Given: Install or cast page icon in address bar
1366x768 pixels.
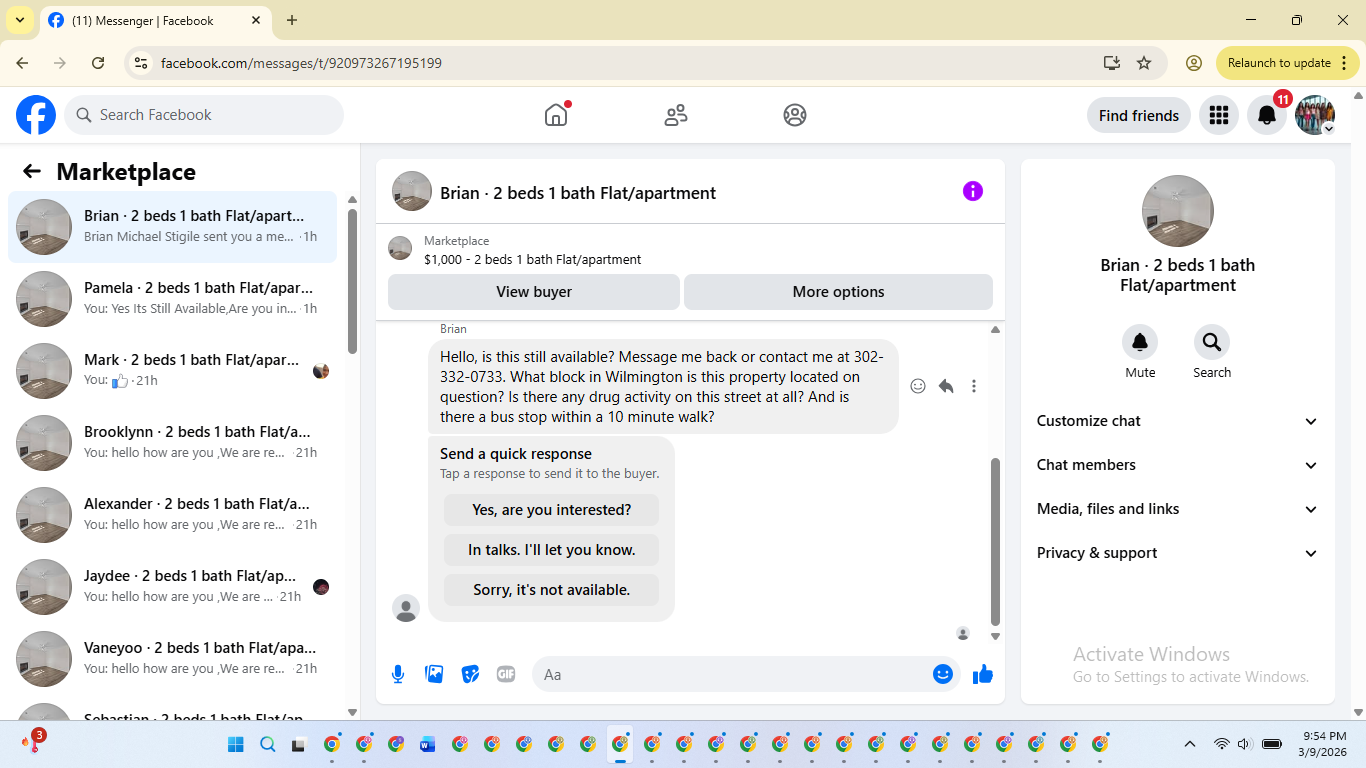Looking at the screenshot, I should [x=1112, y=63].
